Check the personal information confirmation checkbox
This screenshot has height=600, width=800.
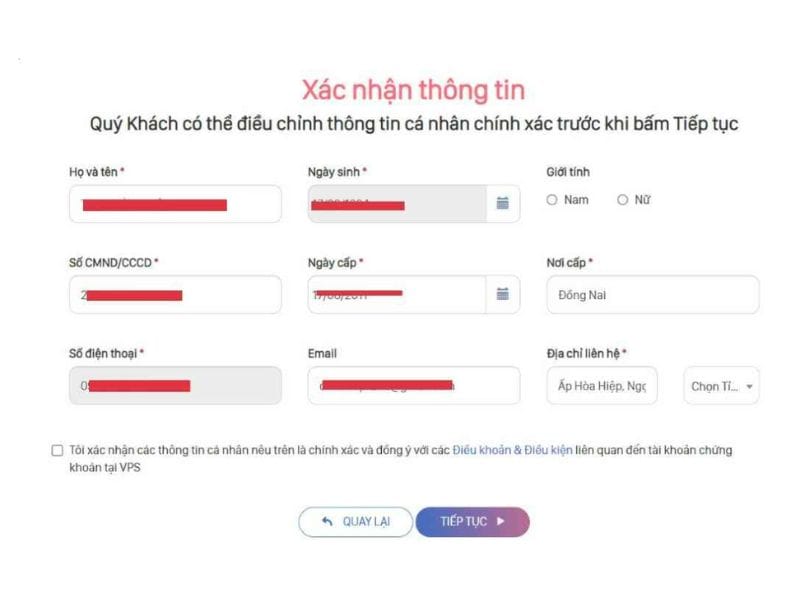(x=57, y=450)
